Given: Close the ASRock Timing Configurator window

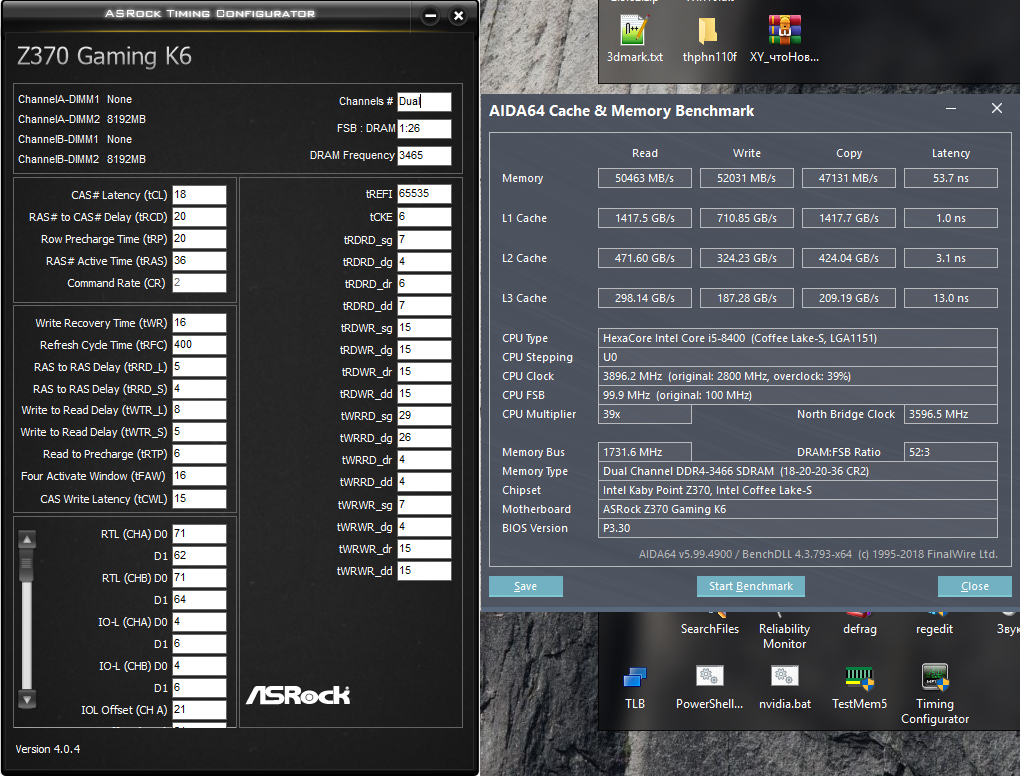Looking at the screenshot, I should 458,16.
